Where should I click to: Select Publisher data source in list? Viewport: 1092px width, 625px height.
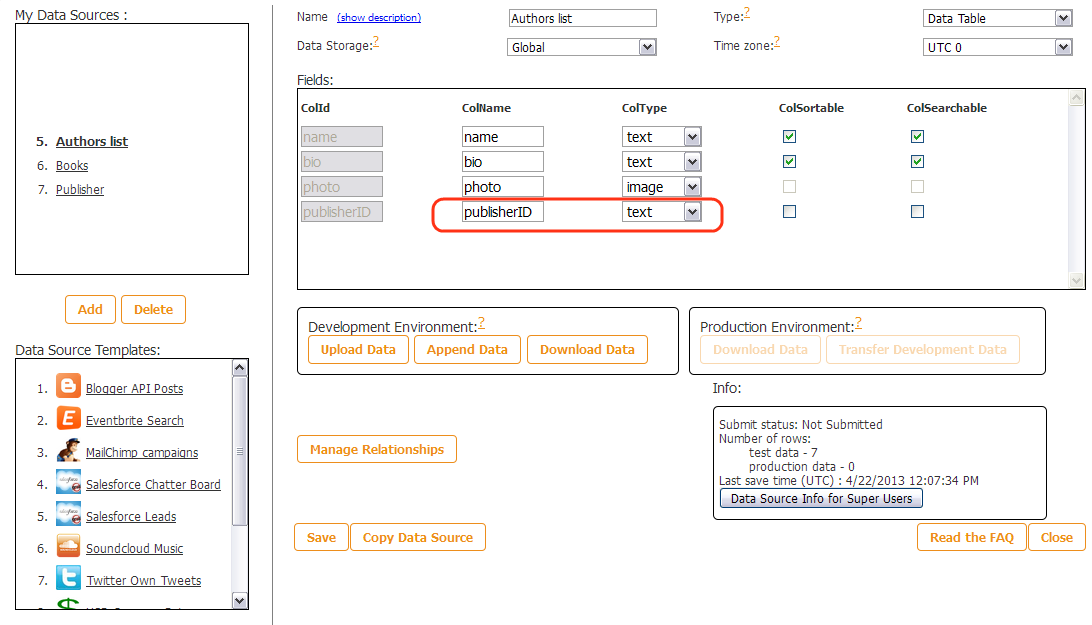(80, 190)
